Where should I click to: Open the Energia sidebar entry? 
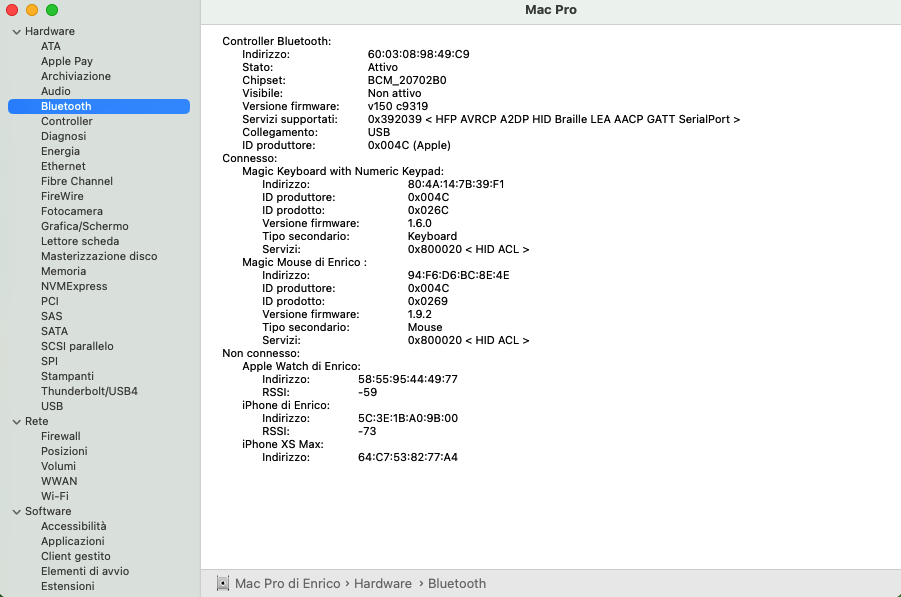click(x=60, y=151)
